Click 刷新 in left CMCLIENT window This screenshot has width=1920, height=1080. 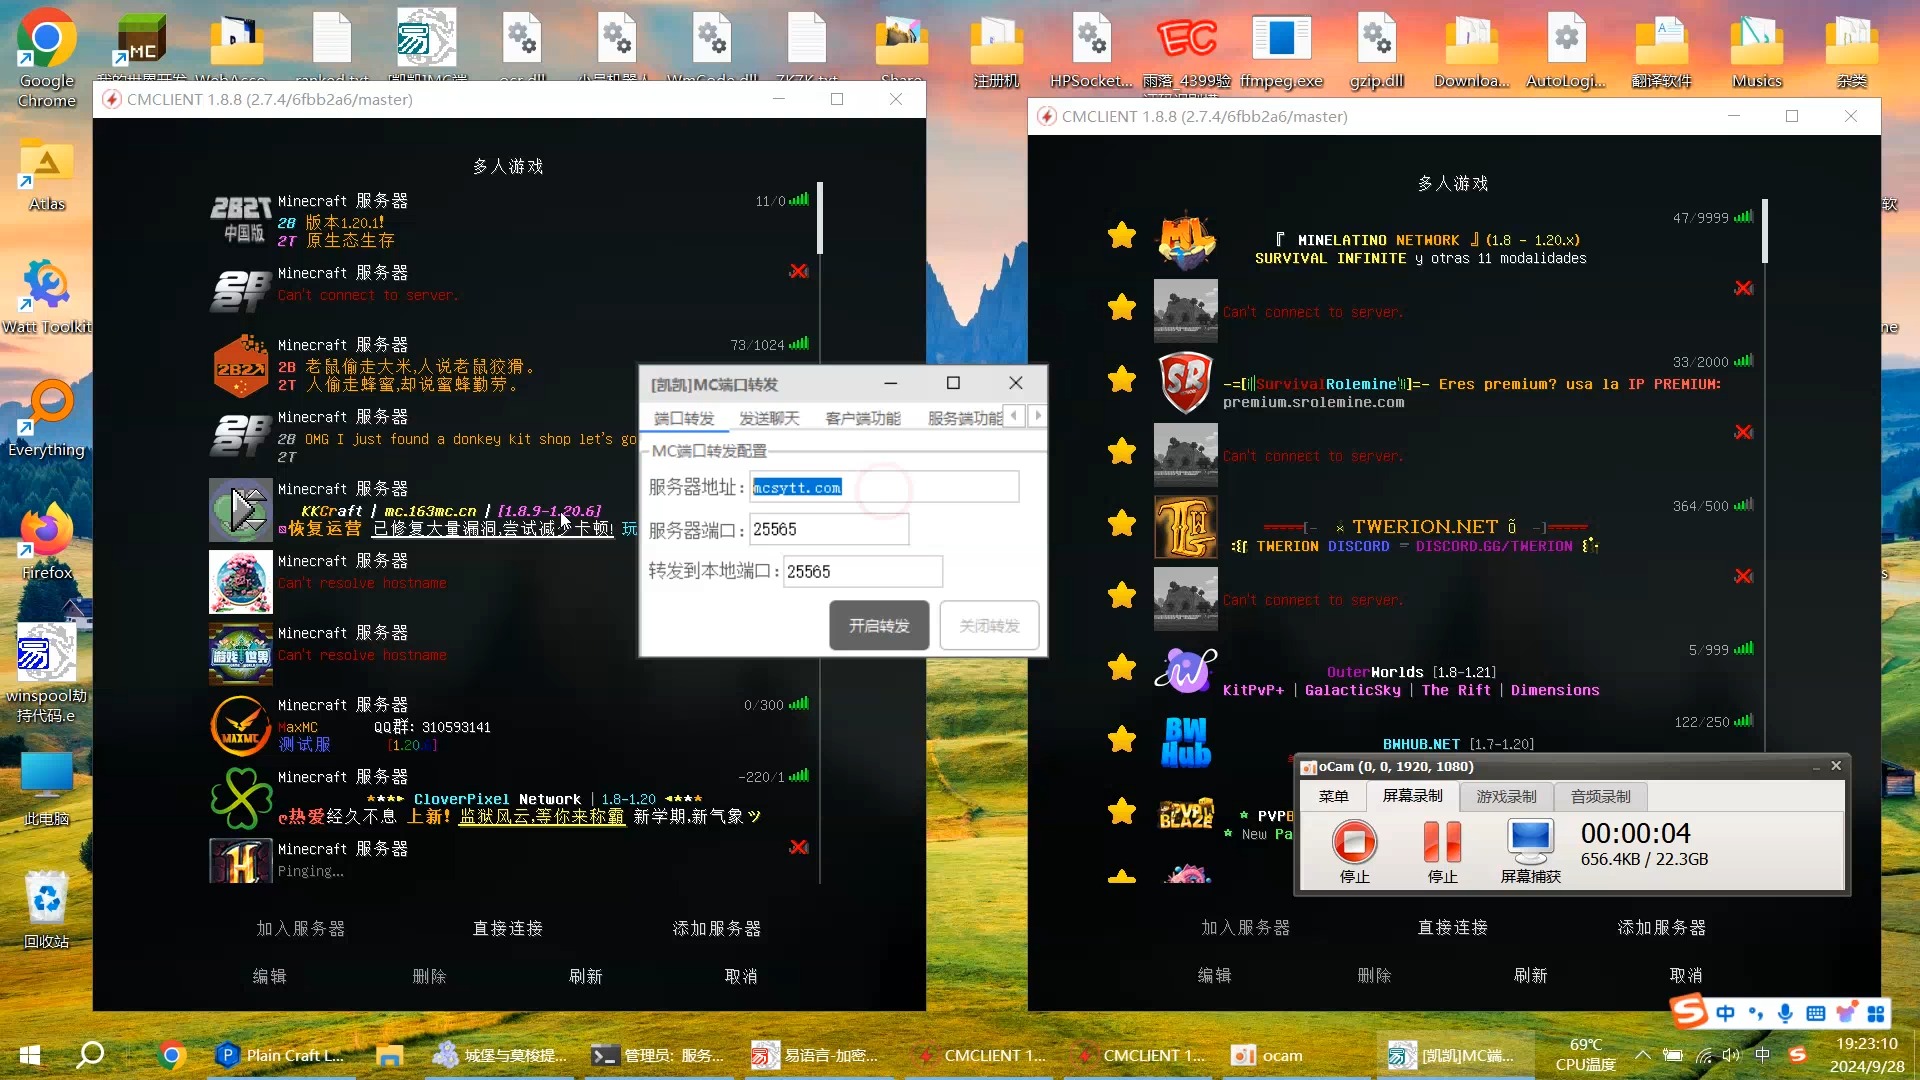[x=586, y=976]
